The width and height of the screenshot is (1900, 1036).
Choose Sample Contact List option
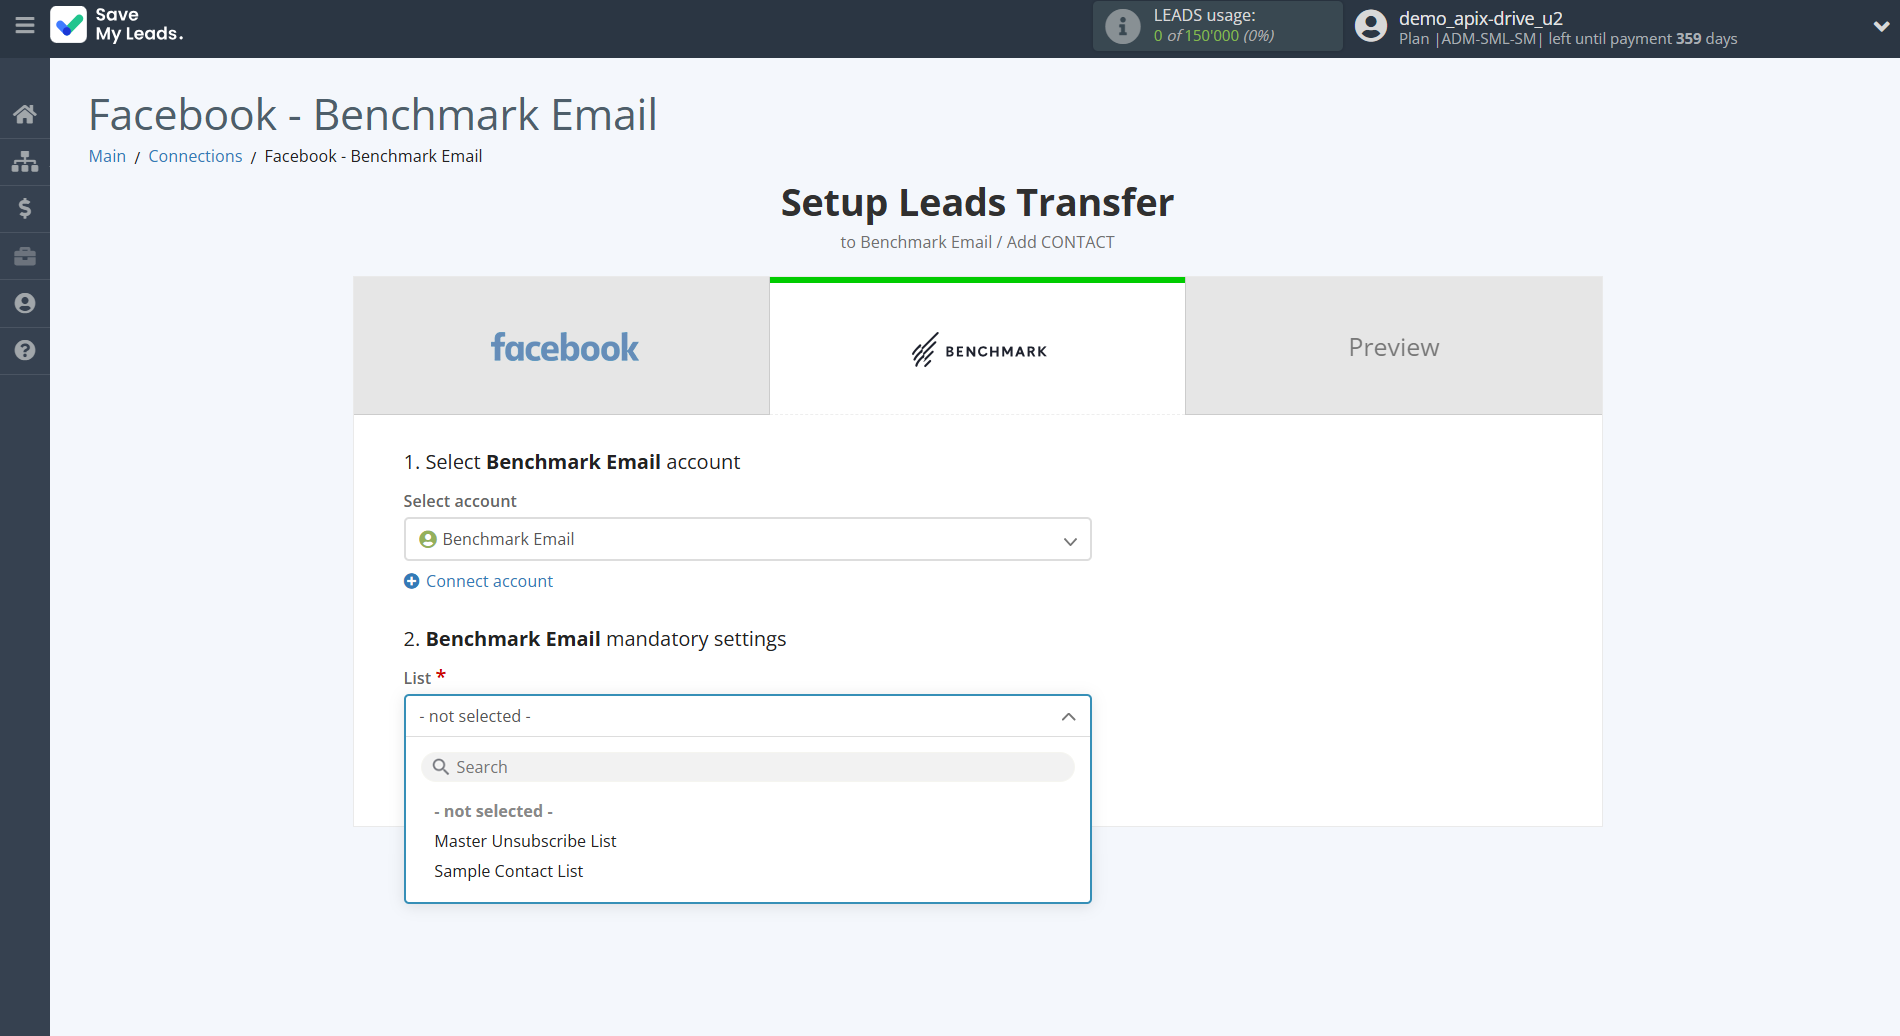[x=508, y=871]
